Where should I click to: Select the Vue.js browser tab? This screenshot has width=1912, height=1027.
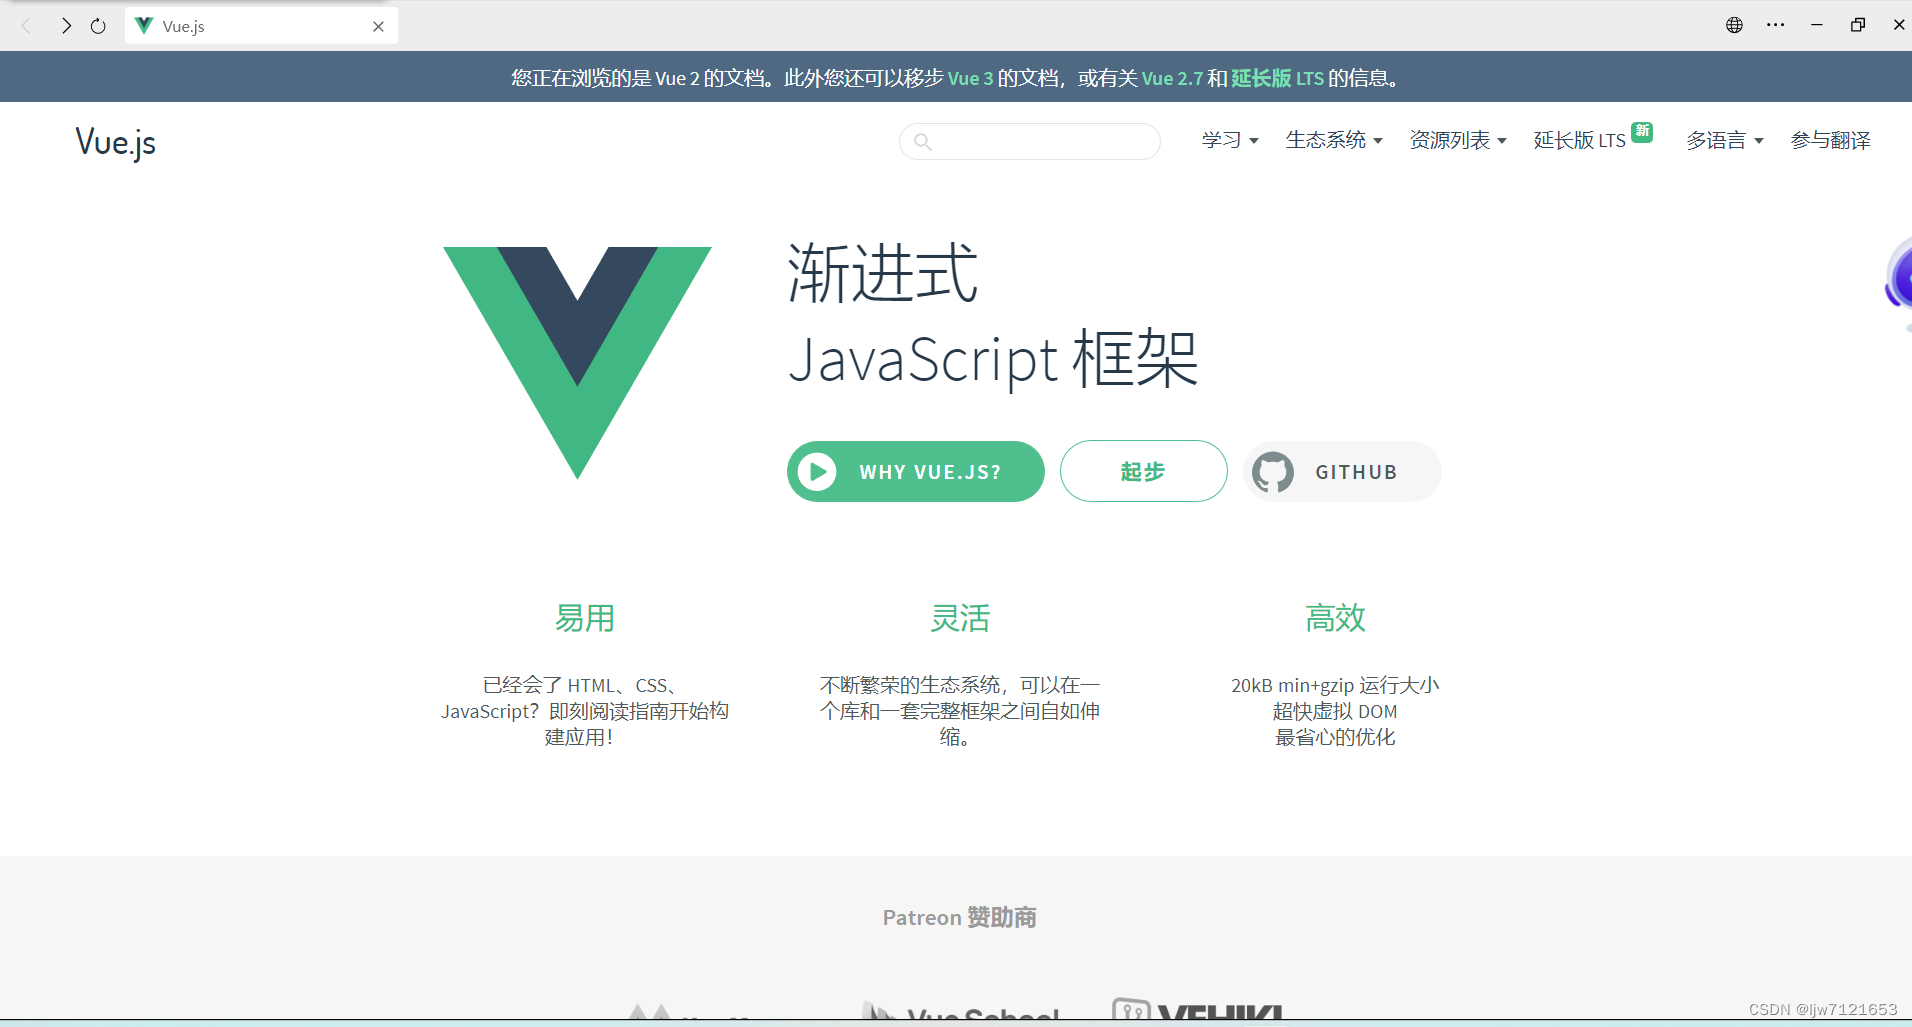(261, 26)
